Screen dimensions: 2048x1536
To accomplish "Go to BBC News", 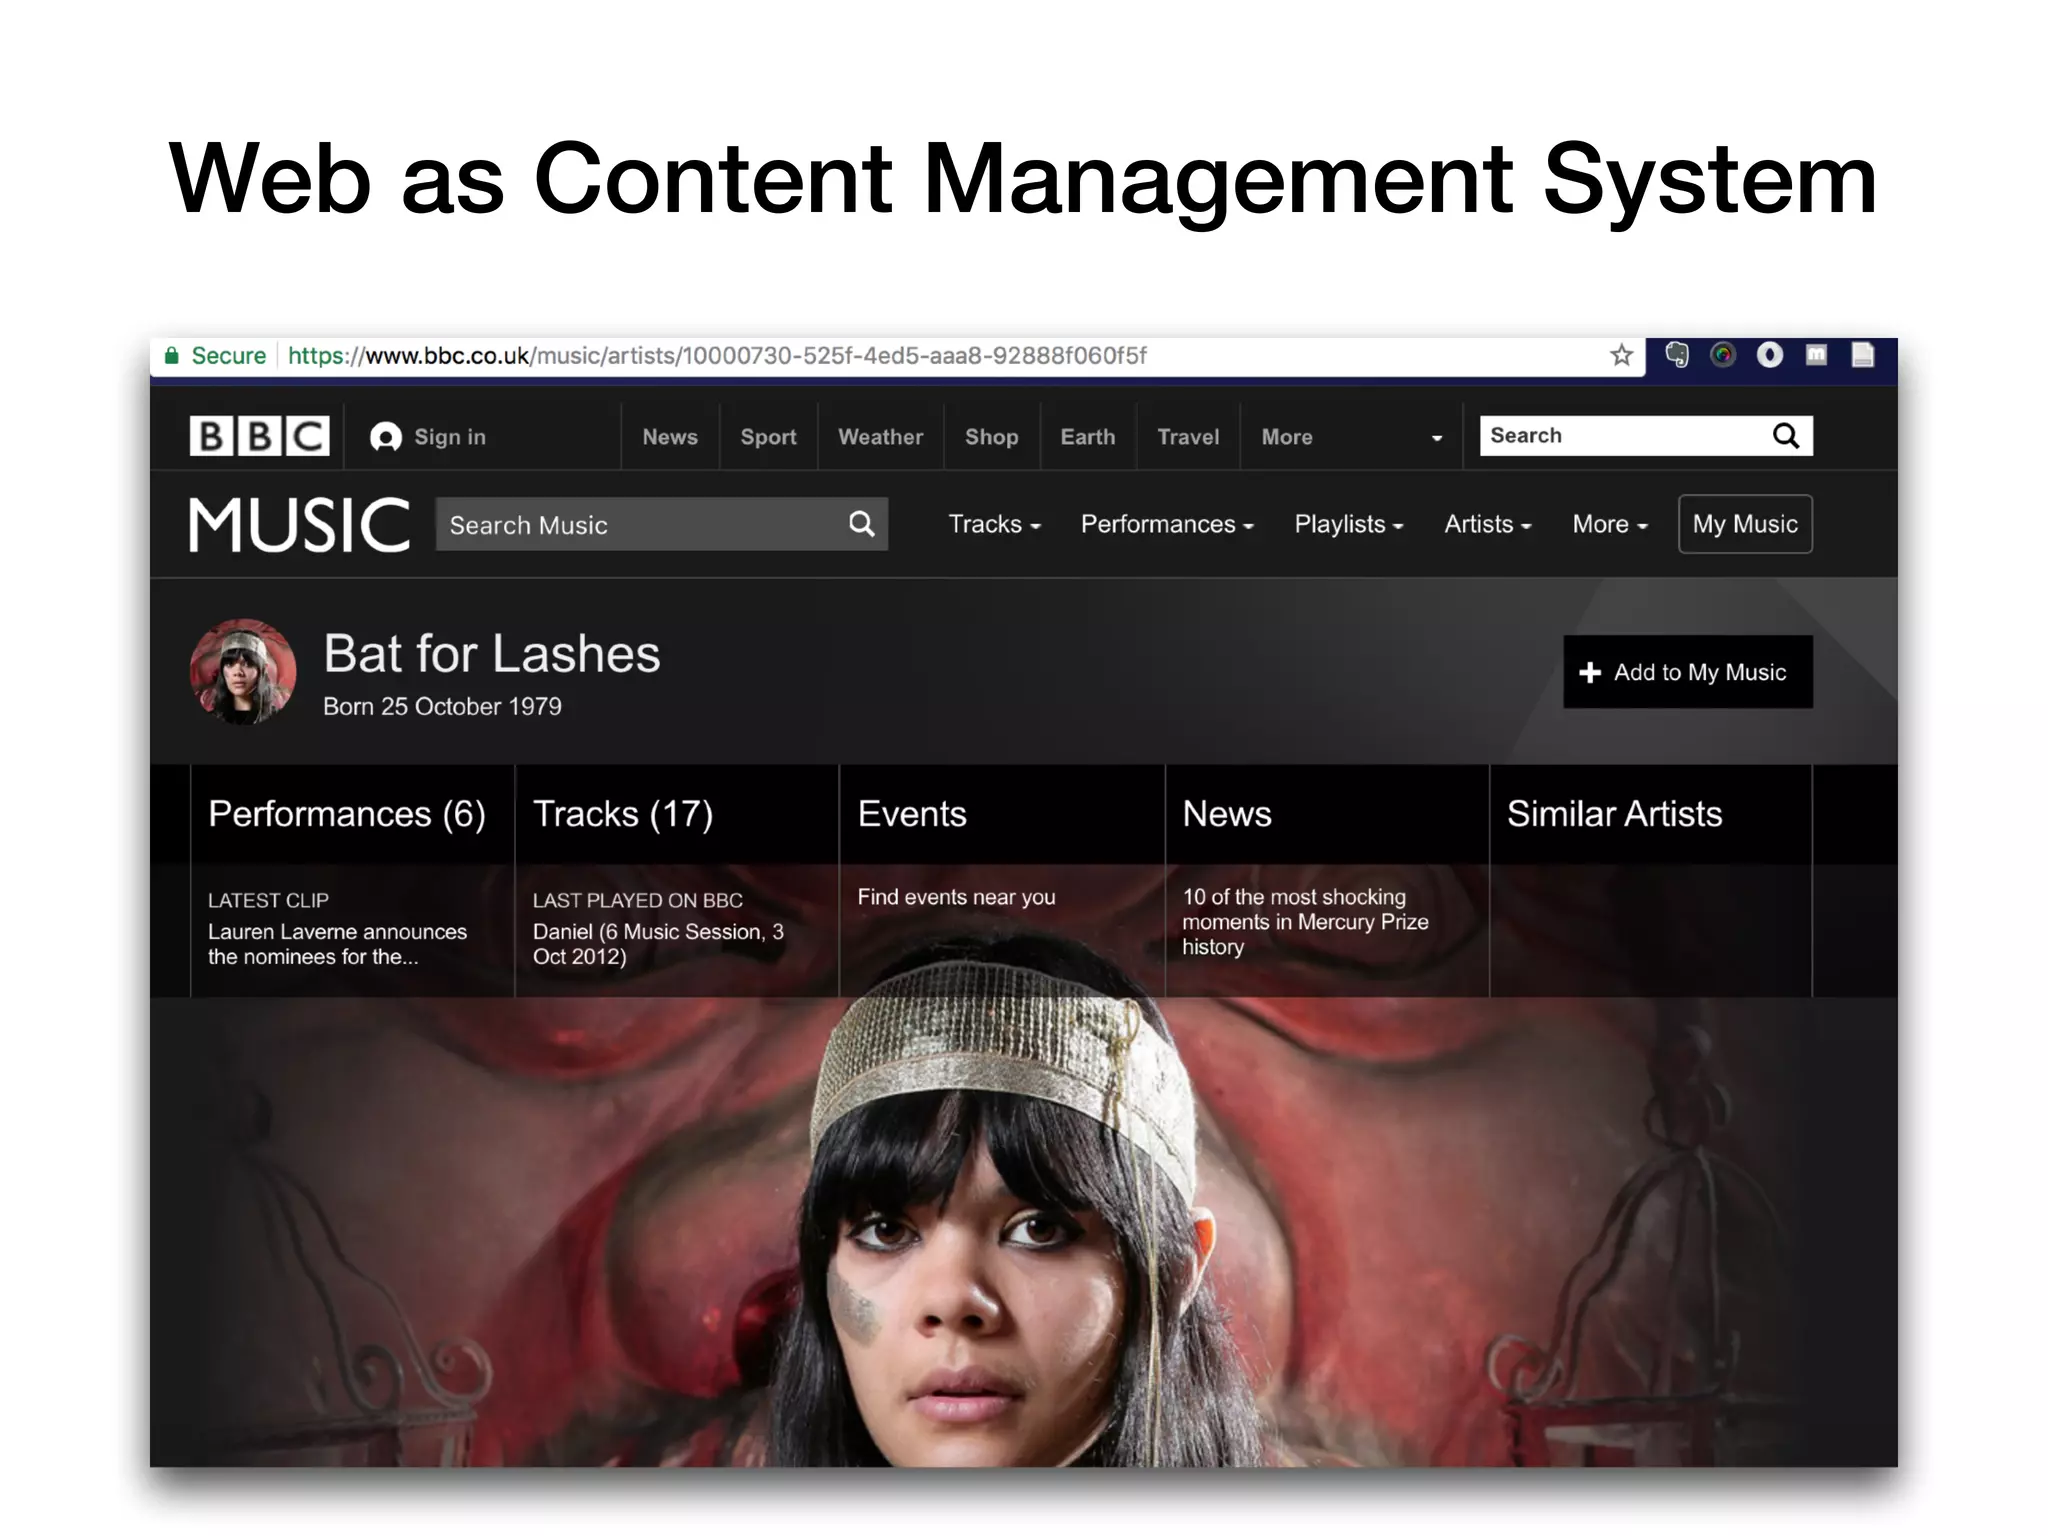I will coord(670,437).
